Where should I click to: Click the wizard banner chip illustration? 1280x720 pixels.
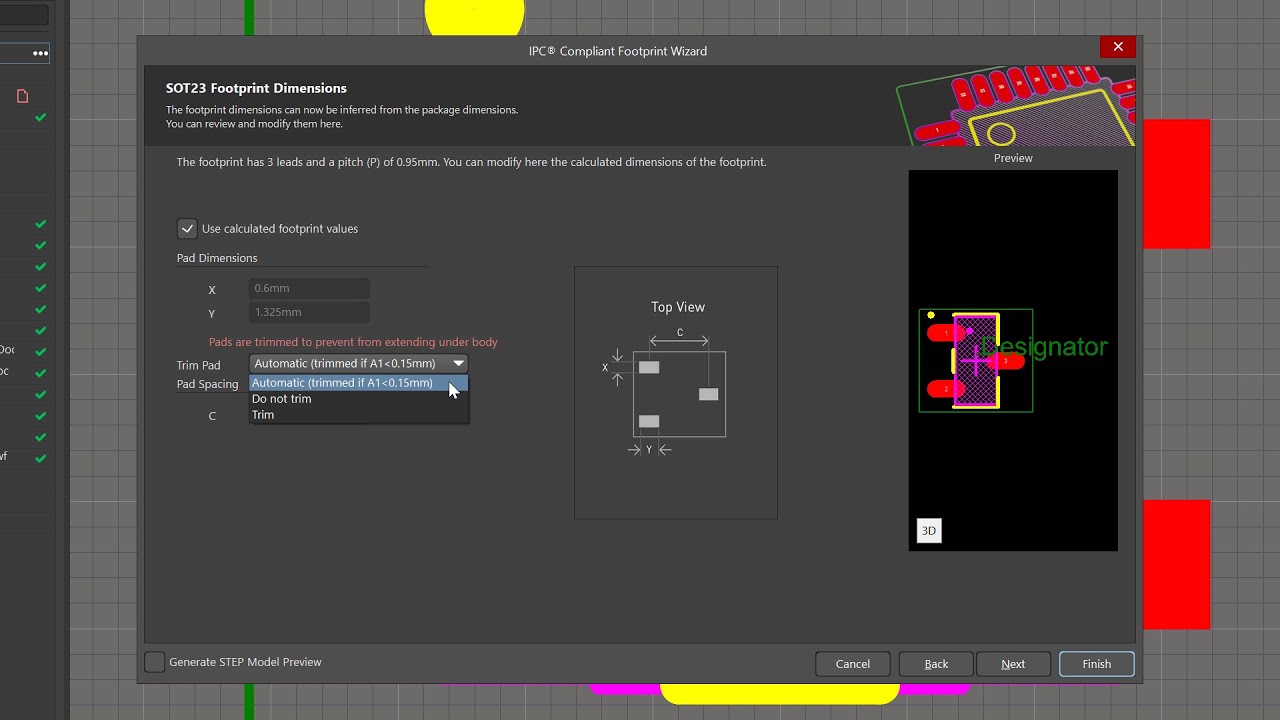click(x=1016, y=107)
